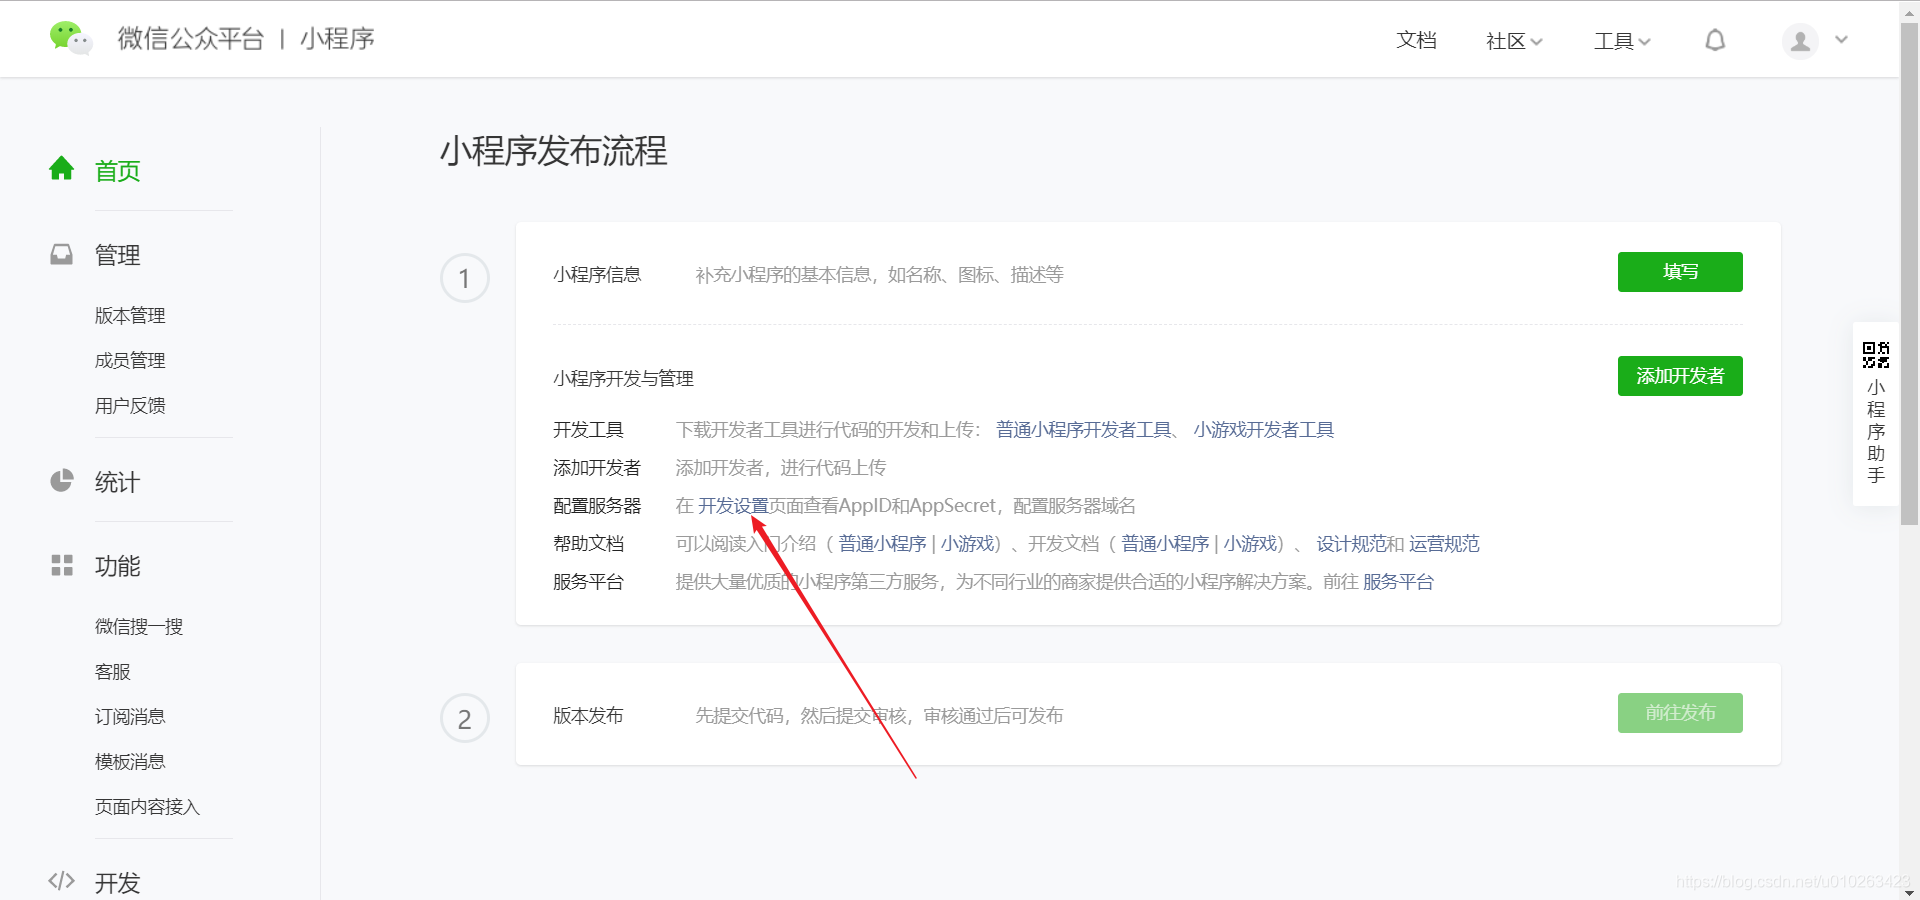Select the 首页 home icon in sidebar
1920x900 pixels.
click(61, 169)
